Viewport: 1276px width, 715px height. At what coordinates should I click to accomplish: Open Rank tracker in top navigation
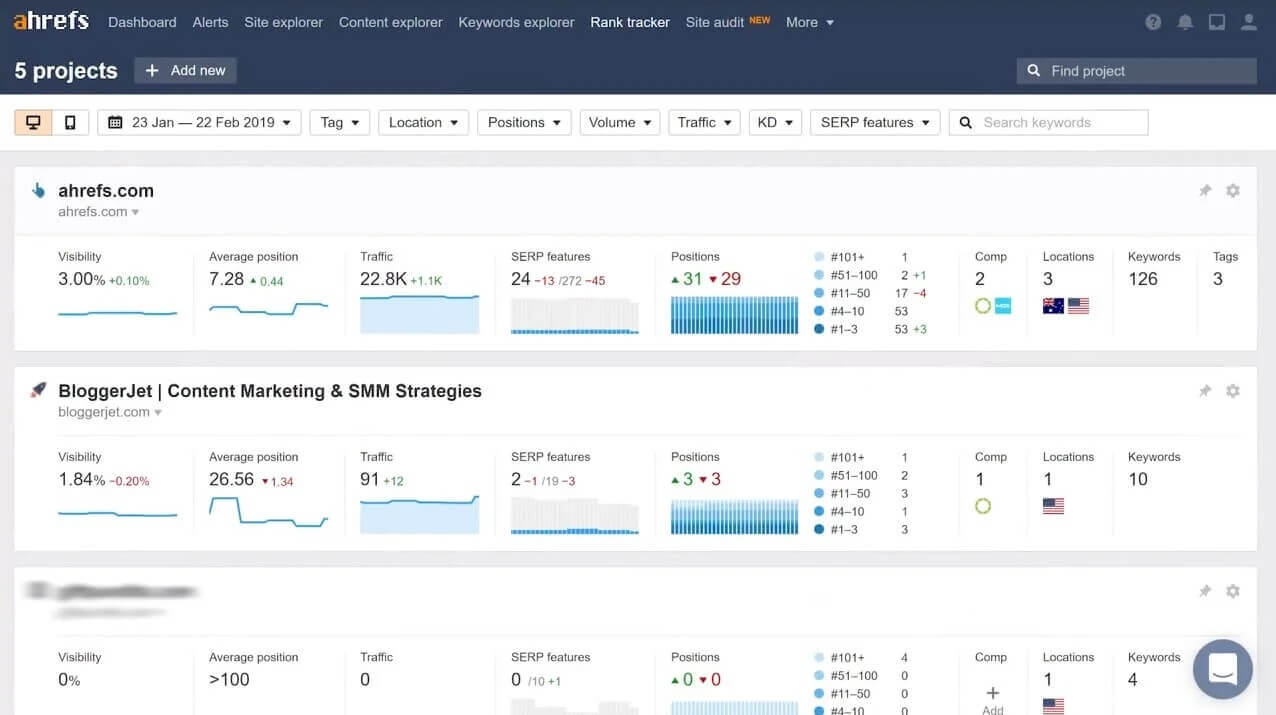pyautogui.click(x=630, y=22)
